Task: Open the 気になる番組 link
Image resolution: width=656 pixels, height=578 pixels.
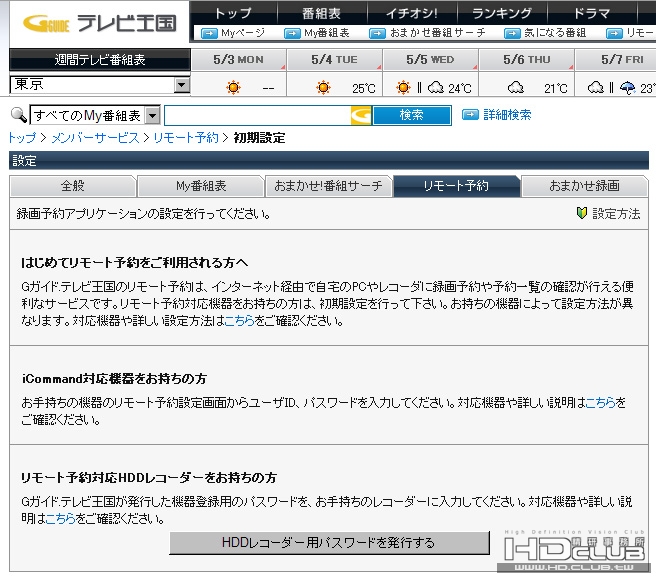Action: (555, 33)
